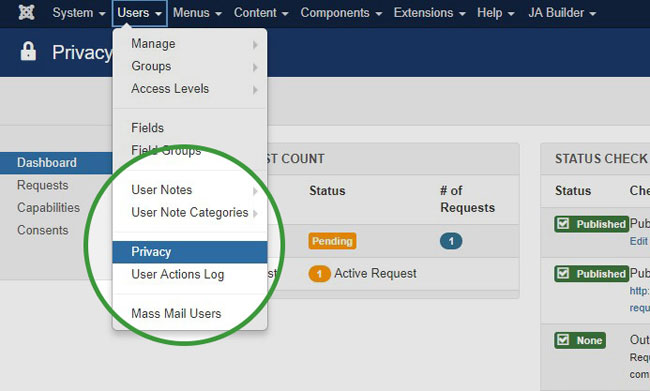Screen dimensions: 650x391
Task: Click the Status header in request count table
Action: point(327,191)
